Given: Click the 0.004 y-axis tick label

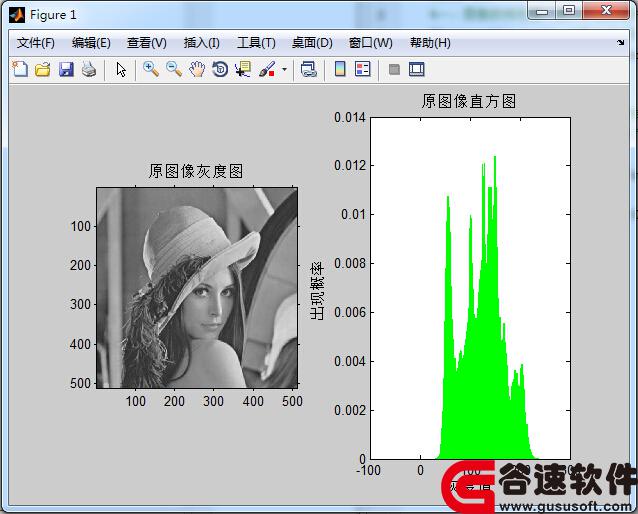Looking at the screenshot, I should point(350,361).
